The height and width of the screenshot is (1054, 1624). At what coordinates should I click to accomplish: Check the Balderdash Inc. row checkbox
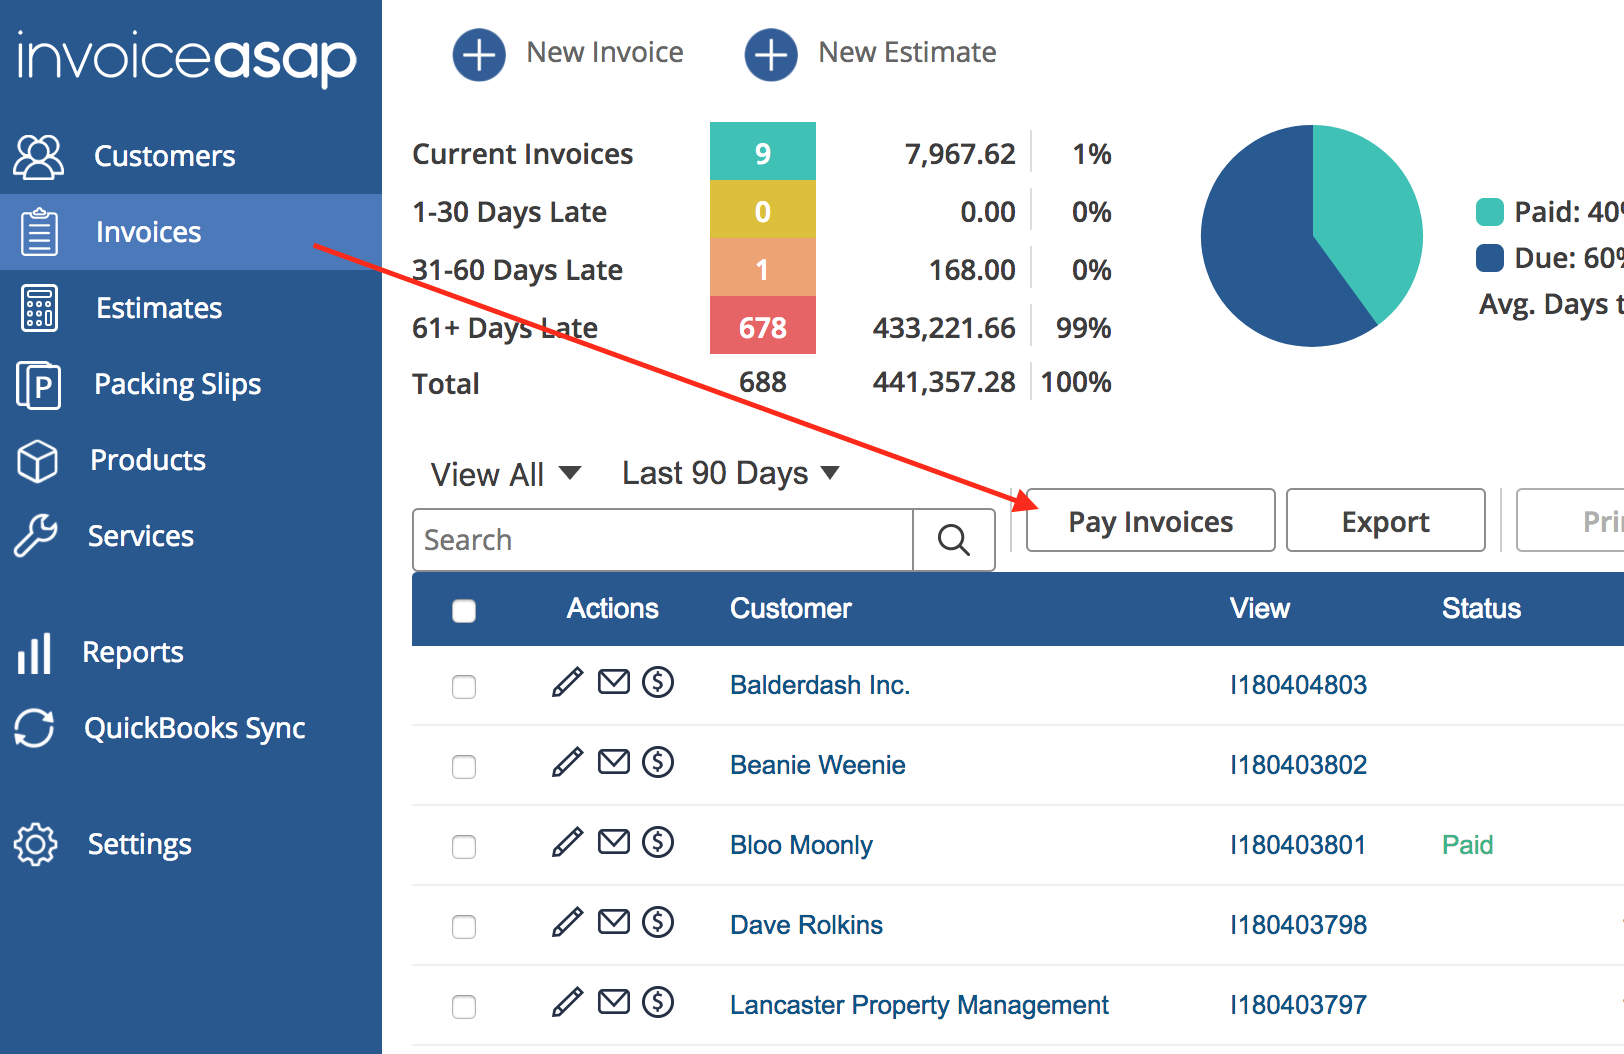(x=464, y=687)
